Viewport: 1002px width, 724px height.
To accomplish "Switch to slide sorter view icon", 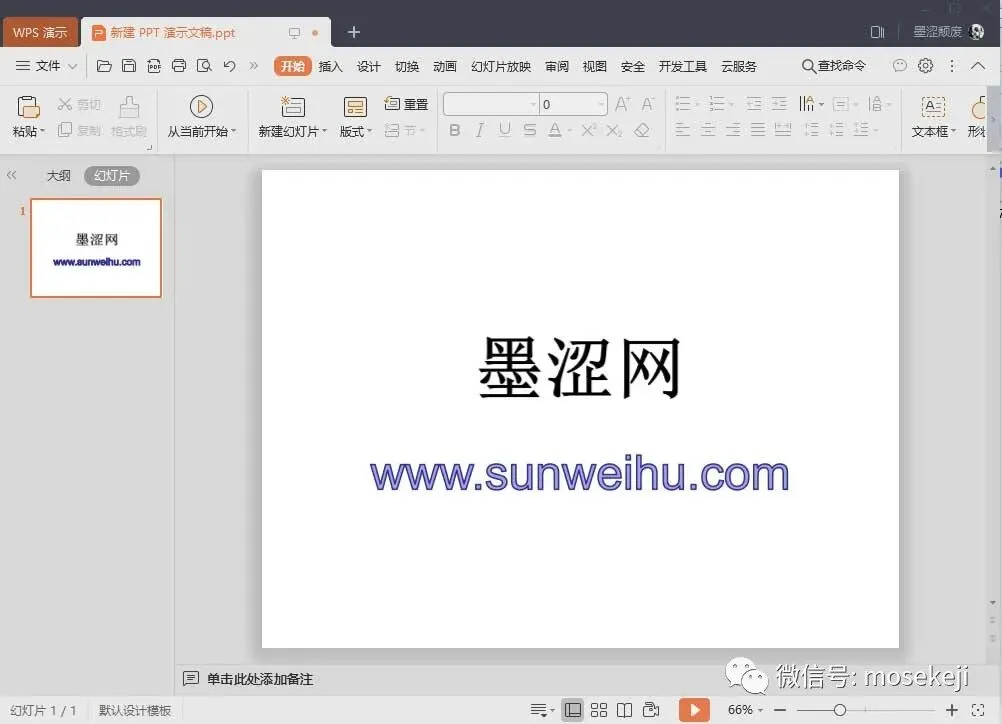I will tap(599, 710).
